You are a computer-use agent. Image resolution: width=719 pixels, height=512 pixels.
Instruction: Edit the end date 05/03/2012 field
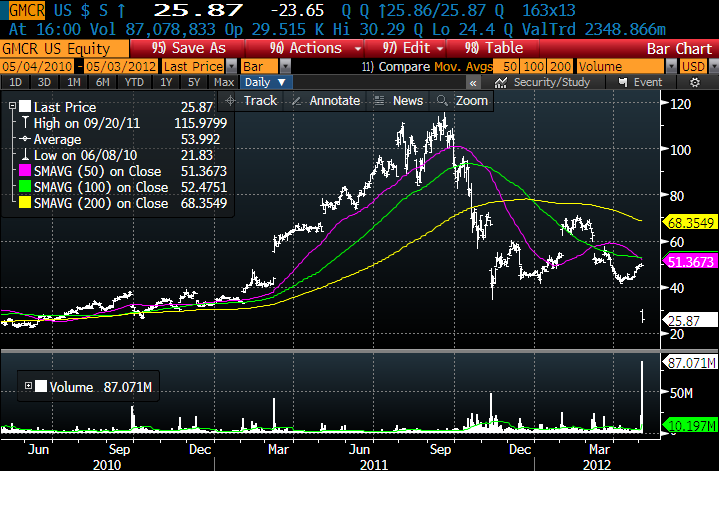(121, 66)
